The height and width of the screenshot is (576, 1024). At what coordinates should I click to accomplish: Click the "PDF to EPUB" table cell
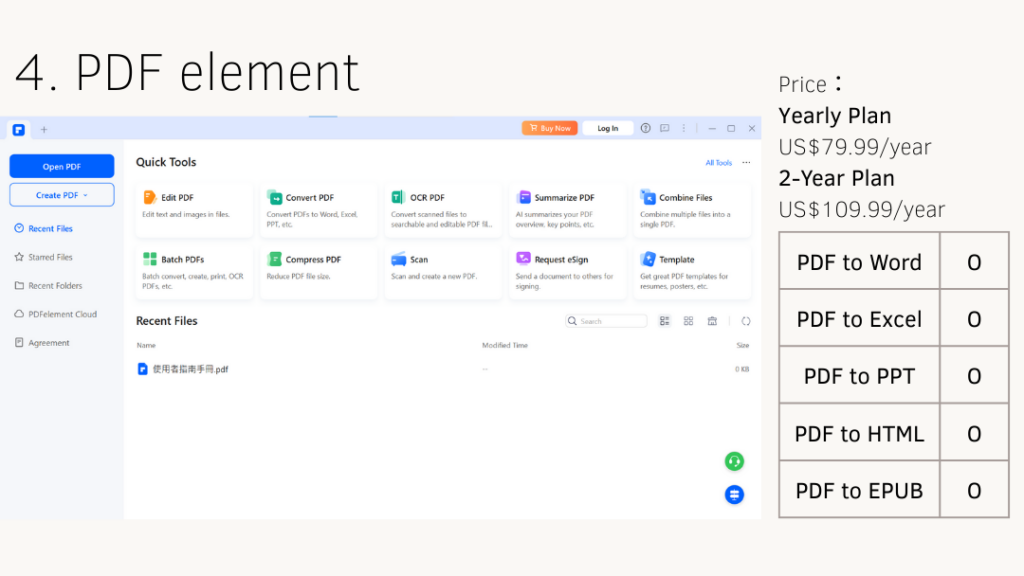(859, 490)
